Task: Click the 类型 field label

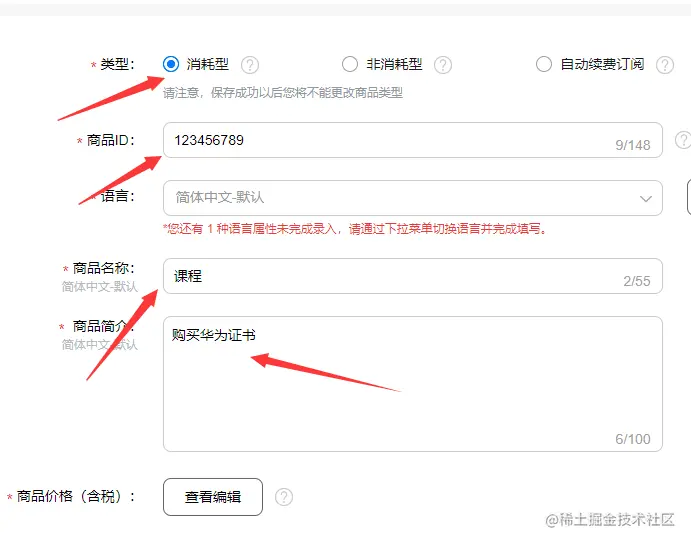Action: (117, 64)
